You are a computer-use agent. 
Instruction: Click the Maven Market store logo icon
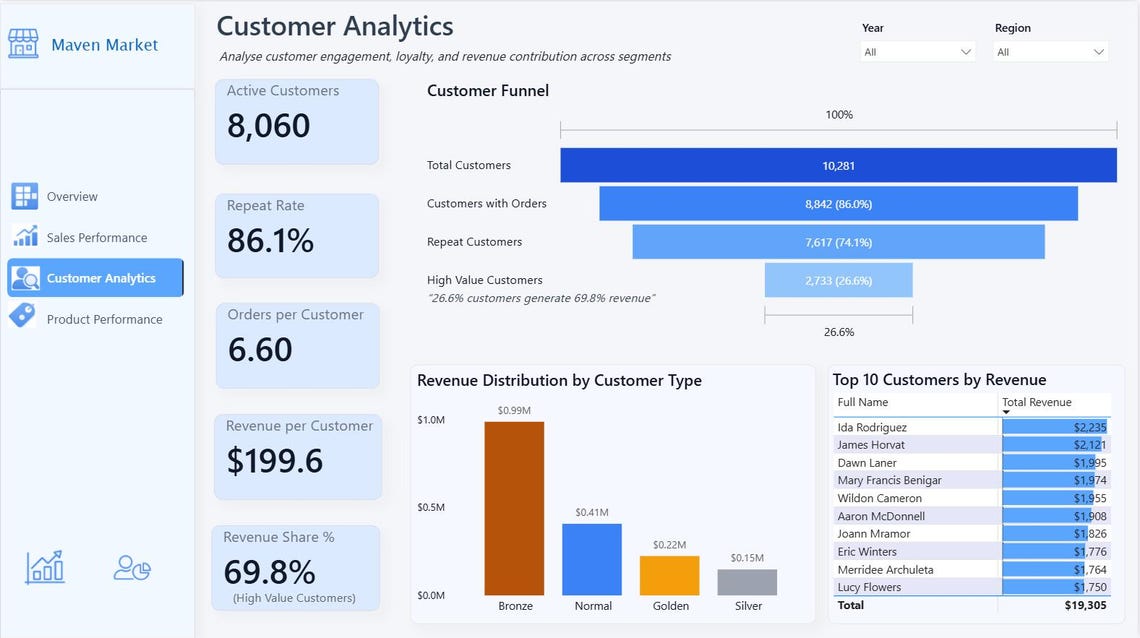tap(23, 44)
